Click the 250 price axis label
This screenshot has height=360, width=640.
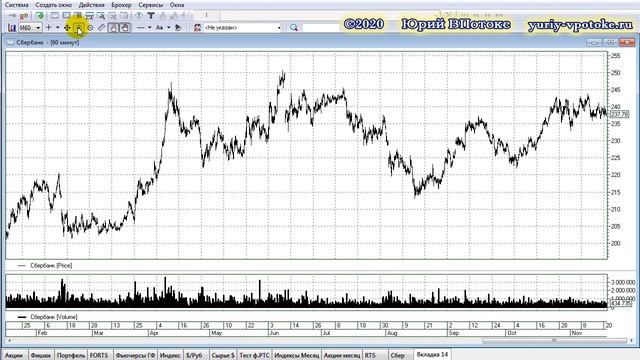tap(616, 73)
